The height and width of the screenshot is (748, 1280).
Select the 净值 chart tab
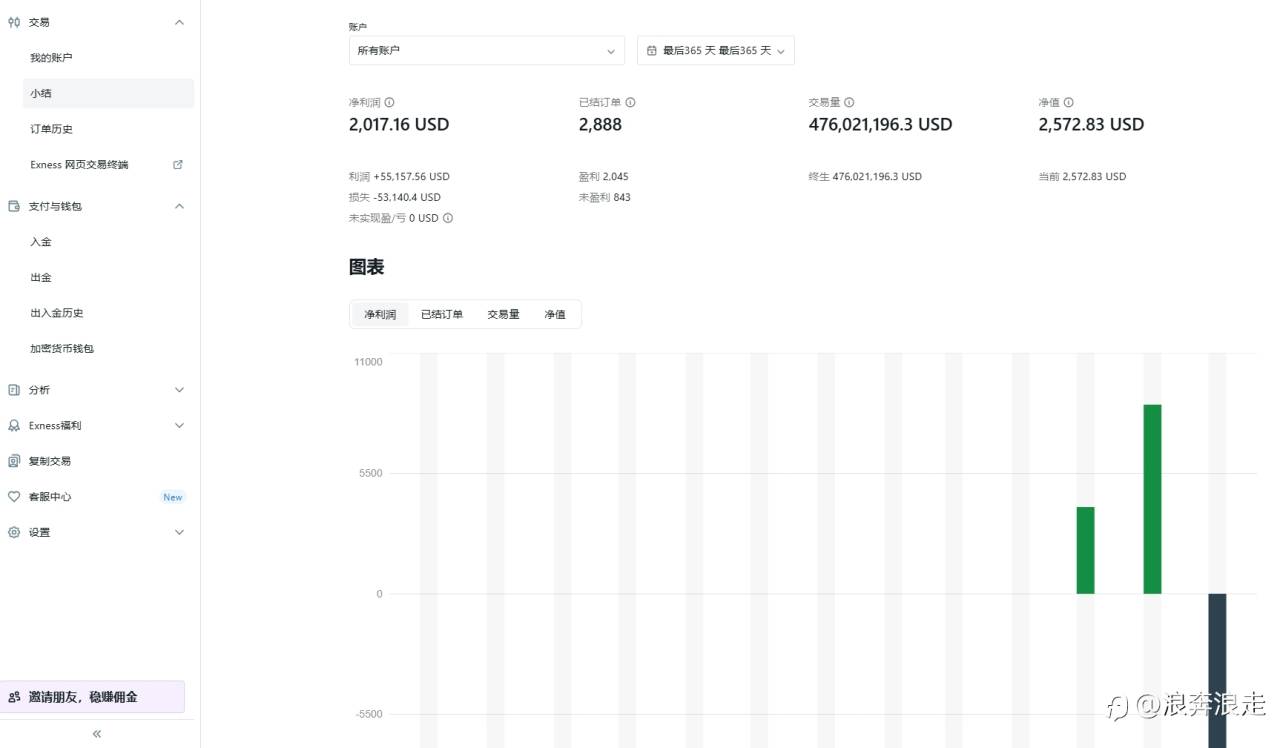pos(555,314)
